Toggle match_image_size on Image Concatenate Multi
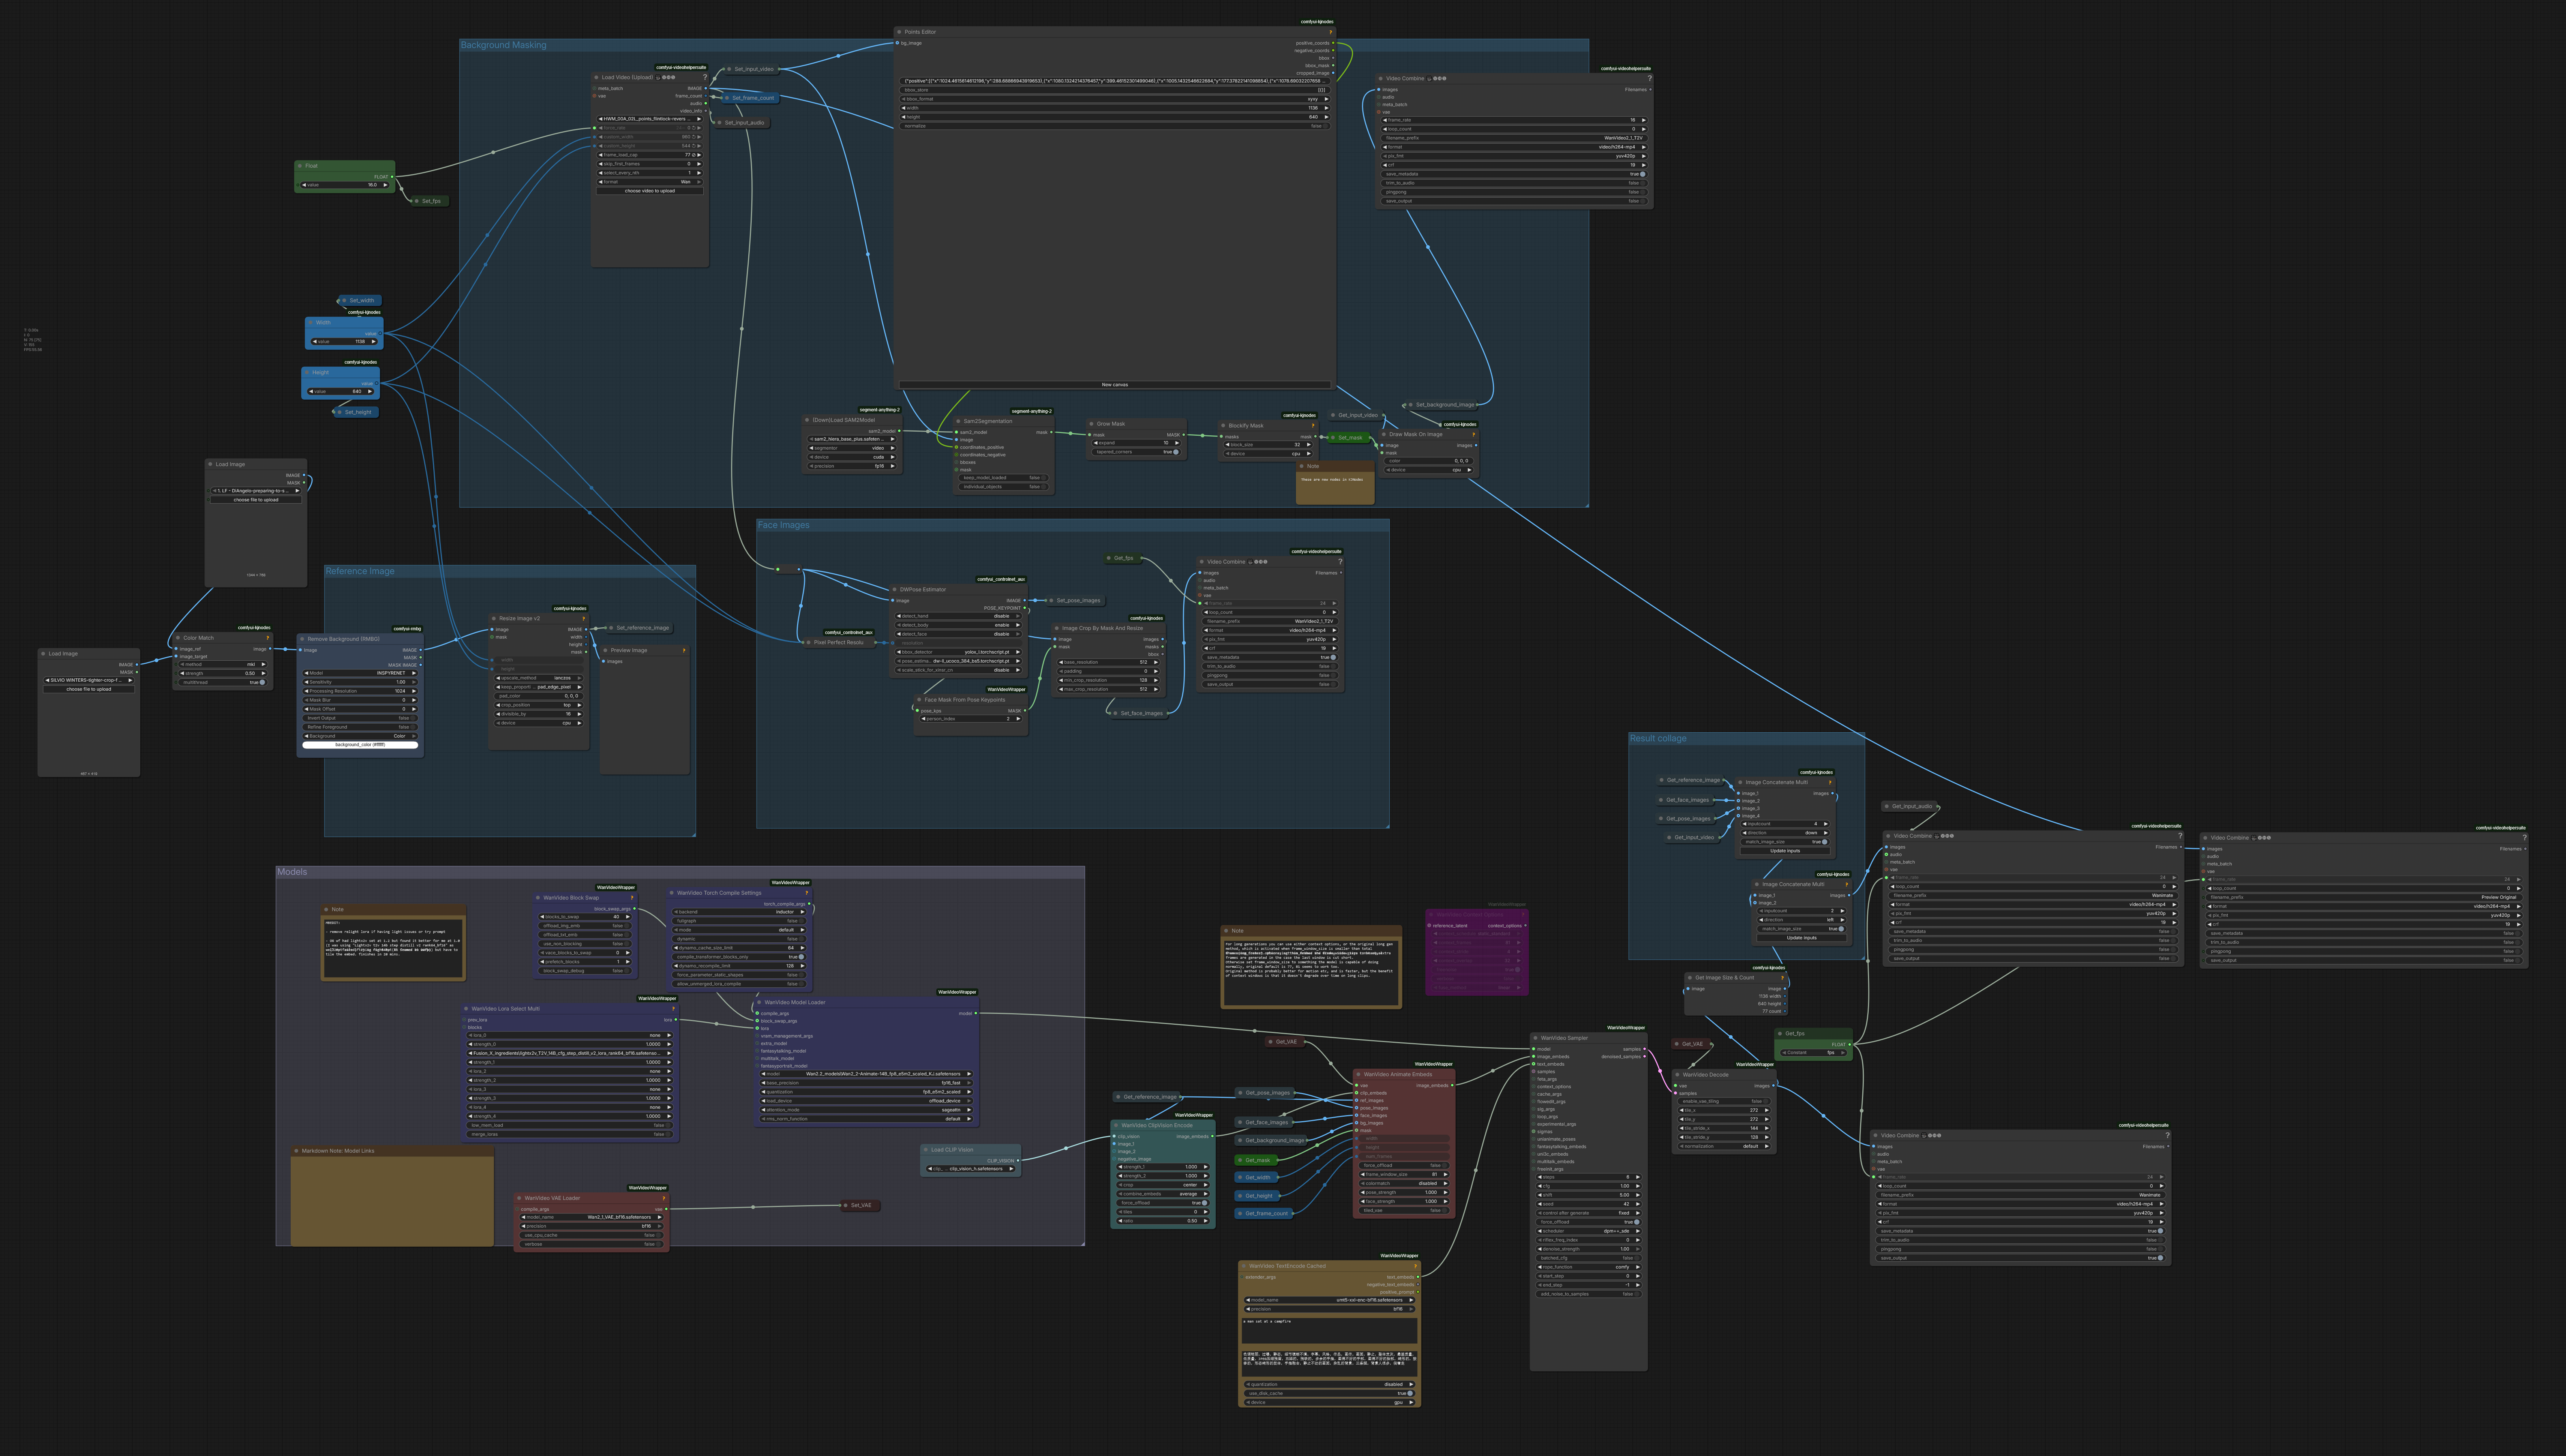Viewport: 2566px width, 1456px height. click(x=1824, y=842)
